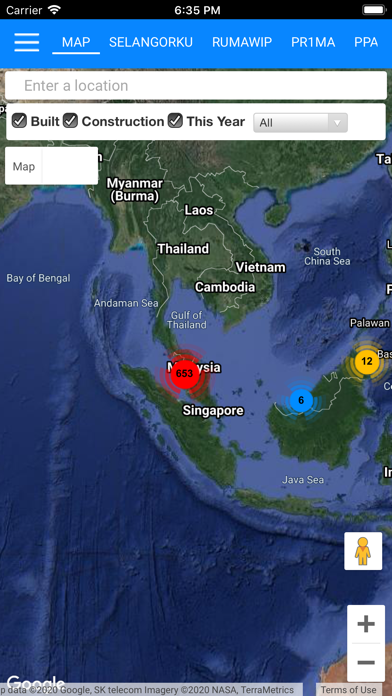Tap the Bay of Bengal label
Screen dimensions: 392x696
[38, 278]
